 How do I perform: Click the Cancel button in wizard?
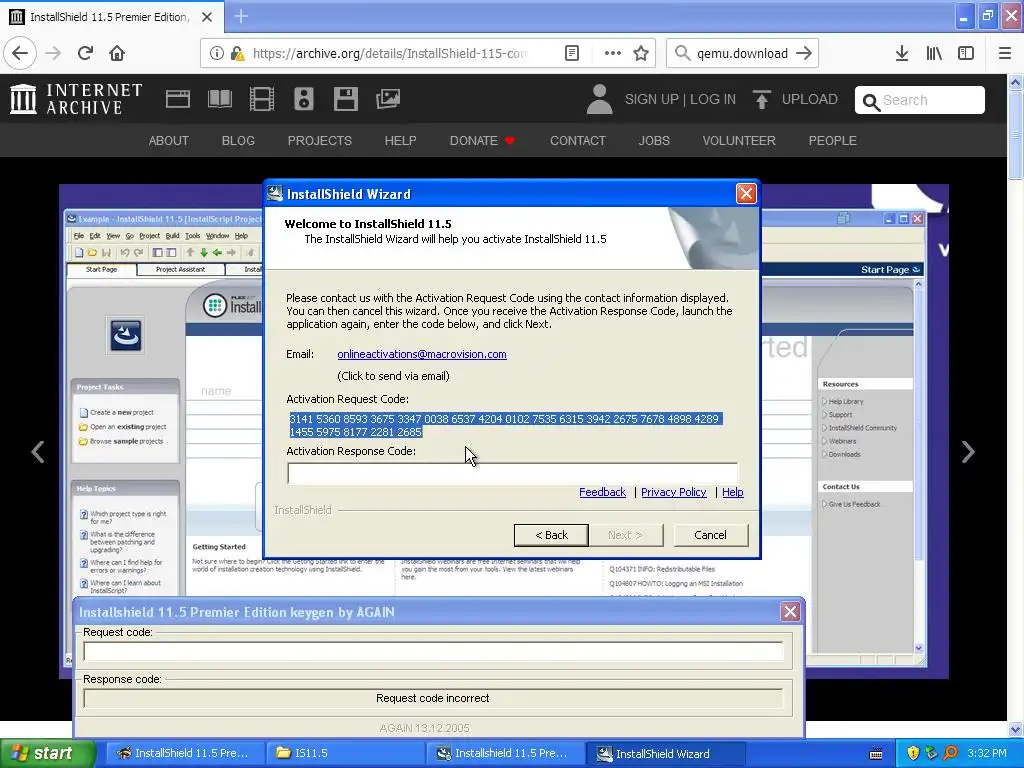(x=711, y=535)
